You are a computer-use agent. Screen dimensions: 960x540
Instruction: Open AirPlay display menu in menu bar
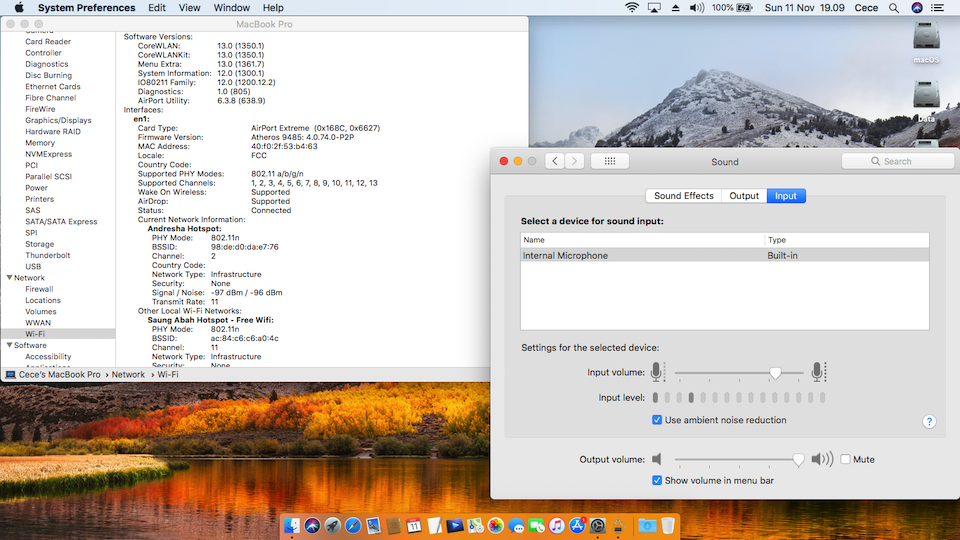654,8
